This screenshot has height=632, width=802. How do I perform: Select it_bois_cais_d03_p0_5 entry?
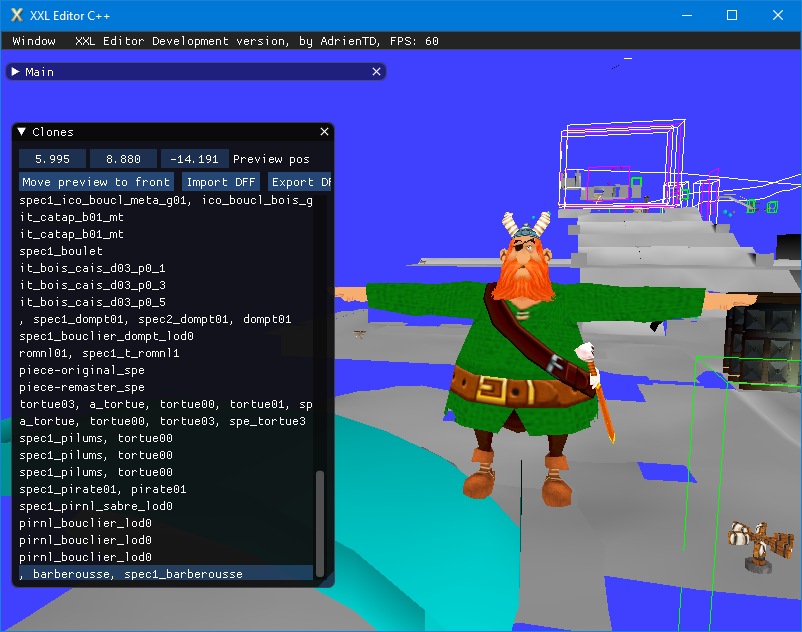pos(166,302)
